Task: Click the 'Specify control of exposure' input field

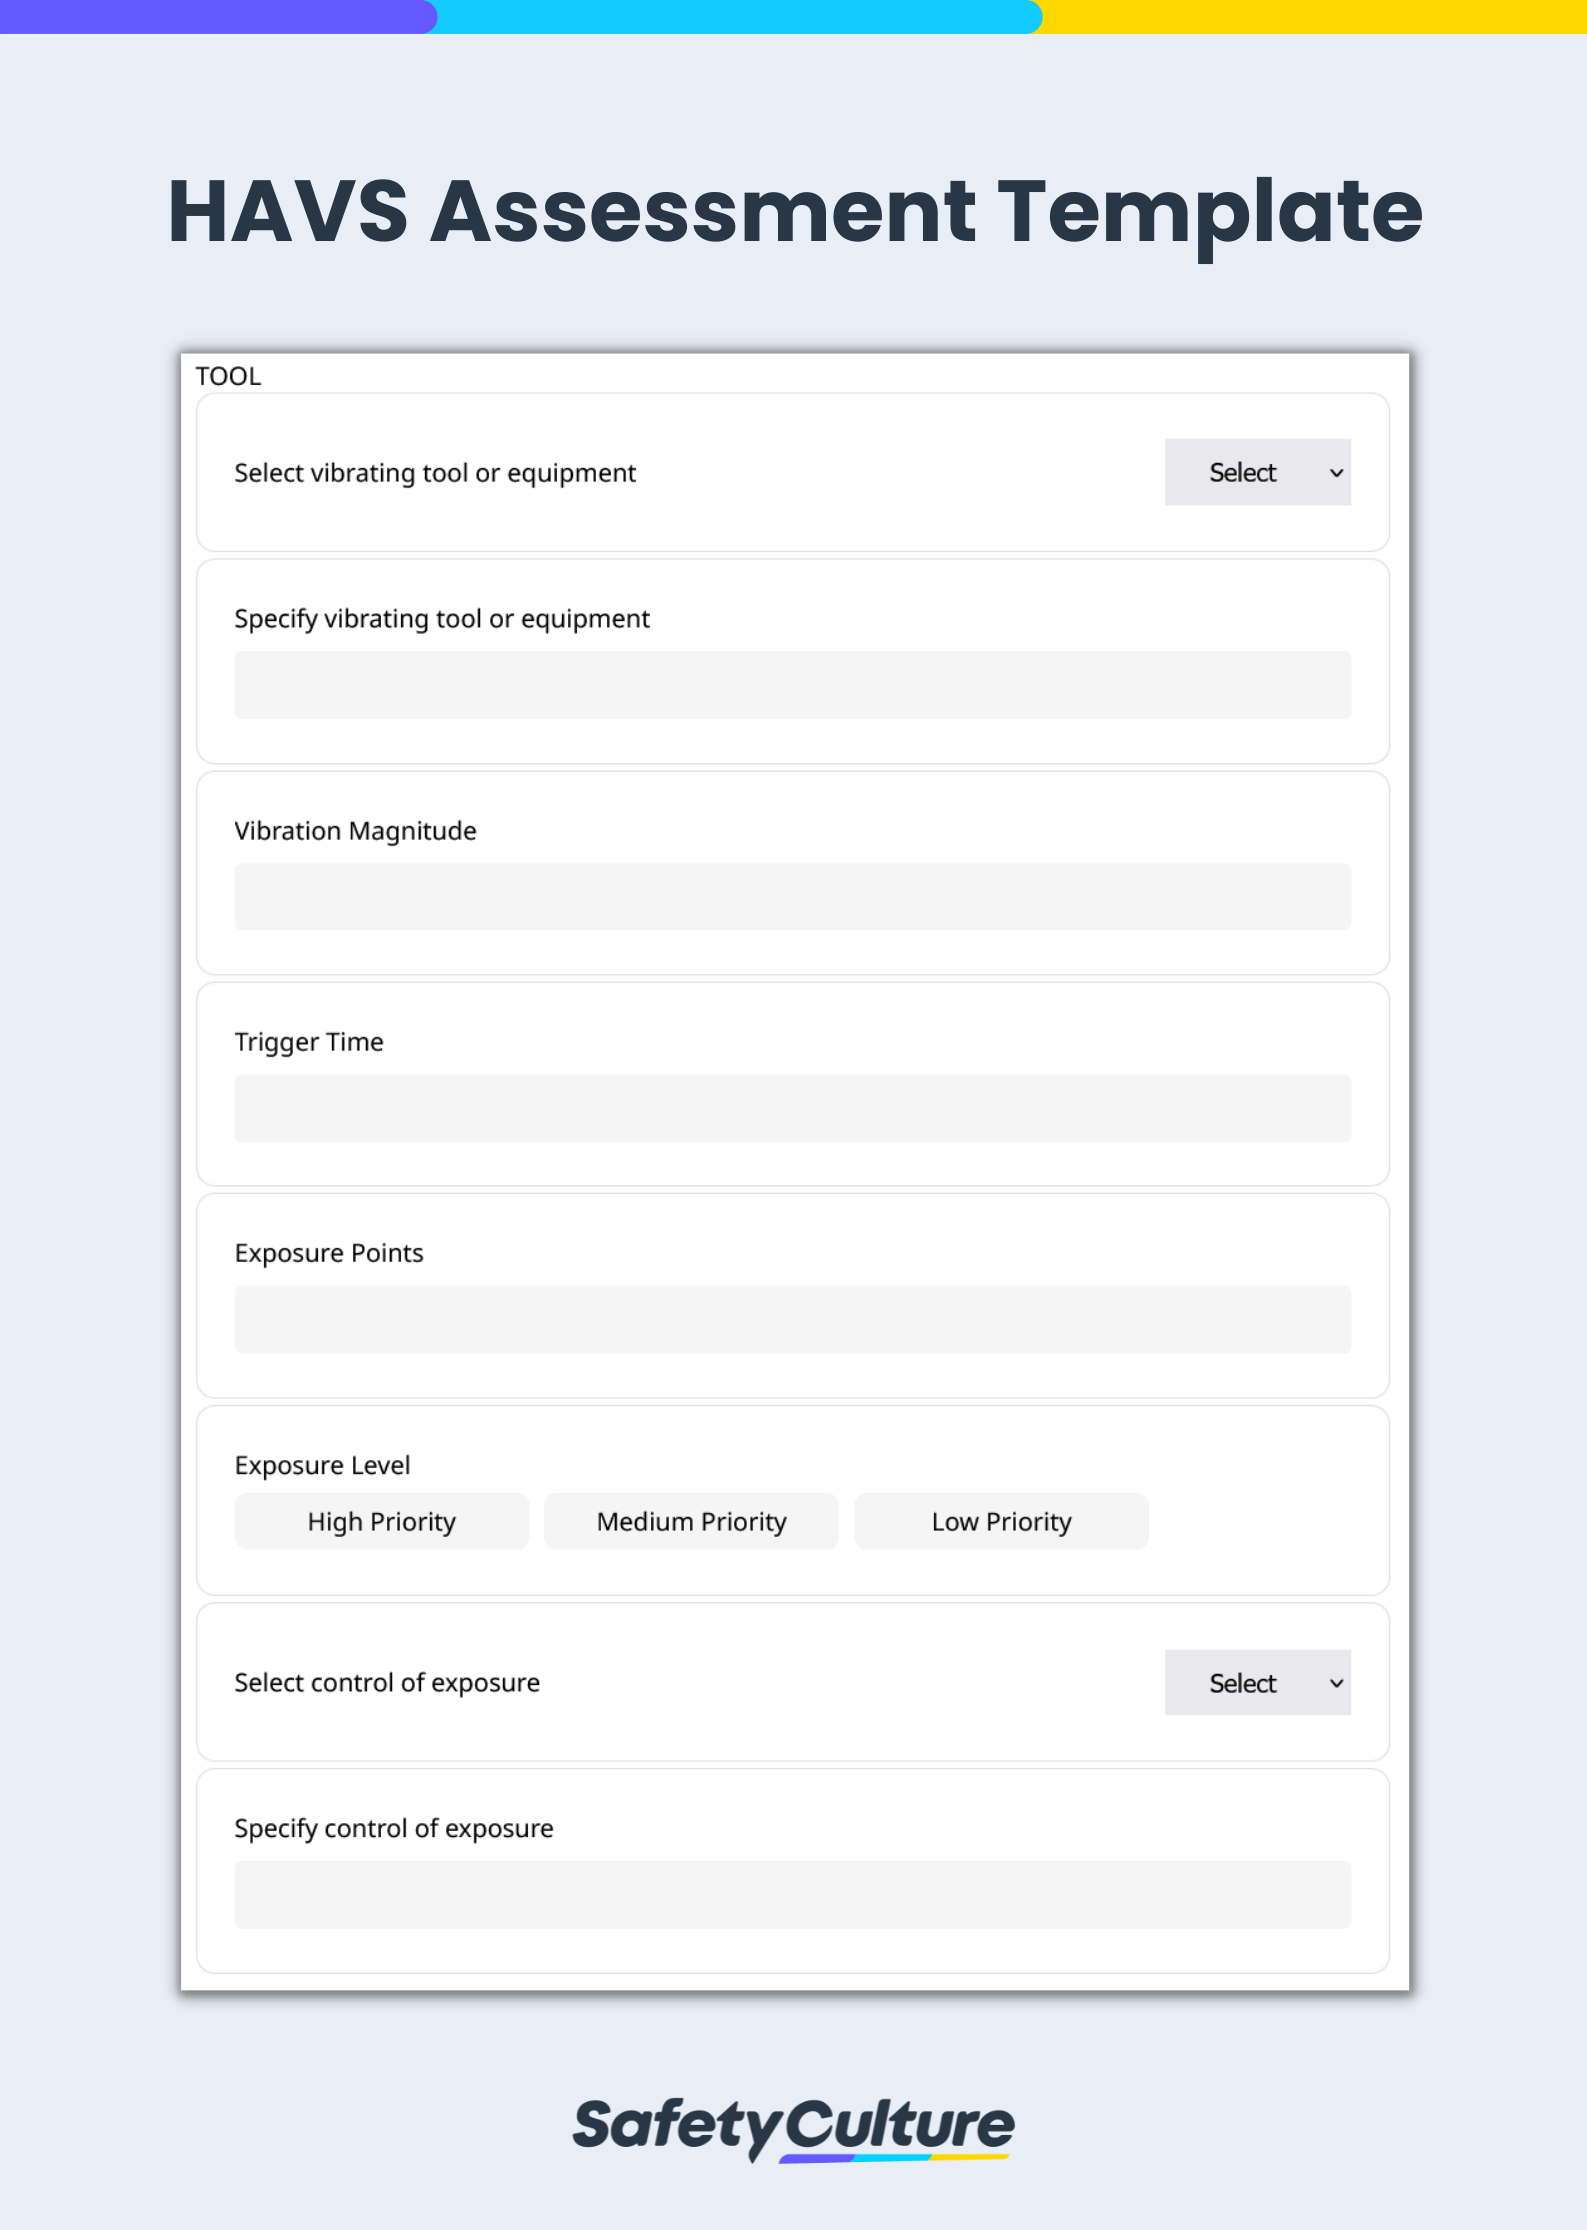Action: (x=792, y=1894)
